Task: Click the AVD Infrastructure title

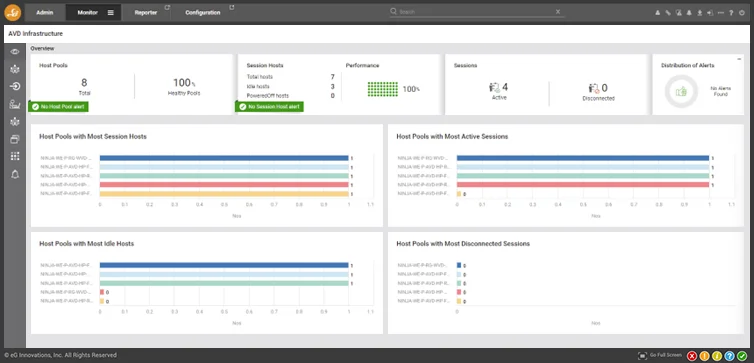Action: coord(36,34)
